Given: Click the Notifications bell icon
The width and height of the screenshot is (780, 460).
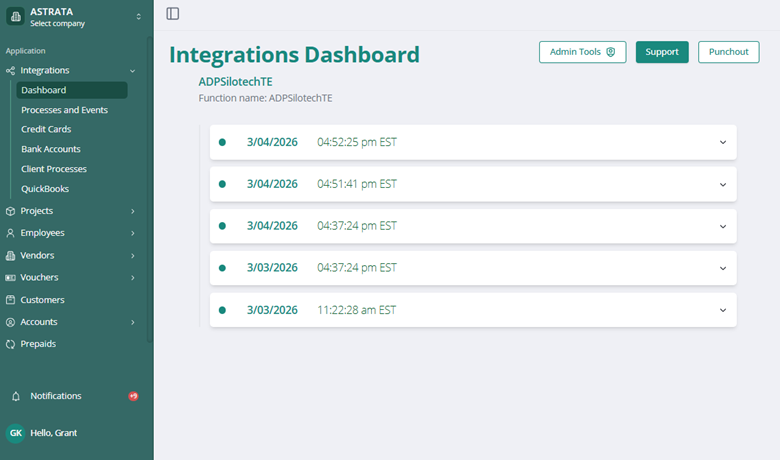Looking at the screenshot, I should pos(16,396).
